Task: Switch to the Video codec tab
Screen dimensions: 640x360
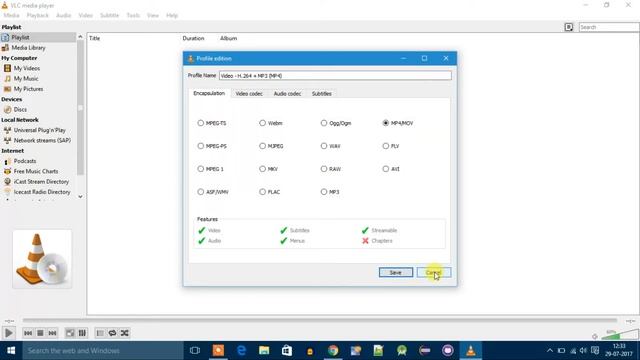Action: click(x=249, y=94)
